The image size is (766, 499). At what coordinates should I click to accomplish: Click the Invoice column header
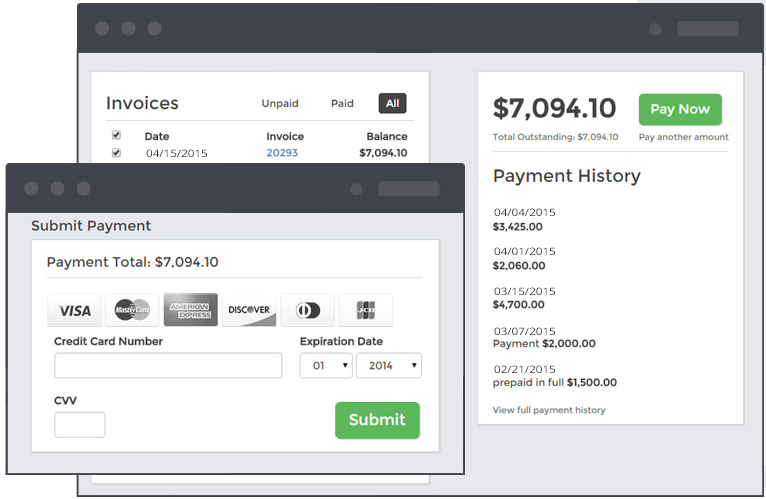click(285, 136)
